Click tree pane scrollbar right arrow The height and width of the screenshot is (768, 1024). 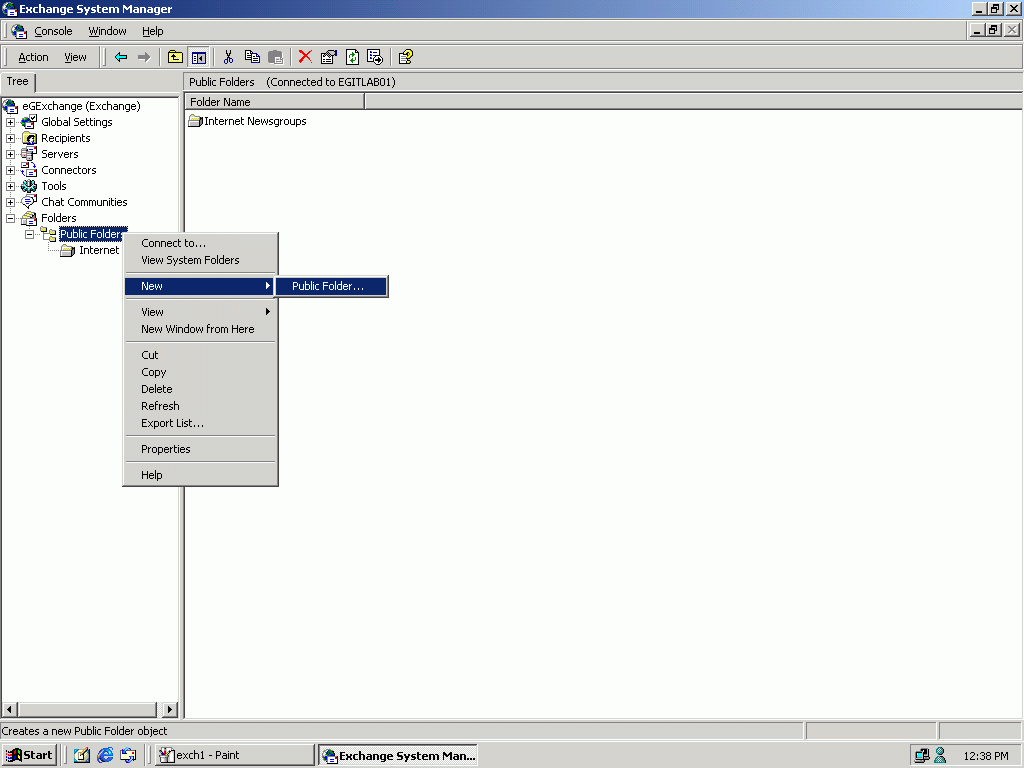(x=170, y=709)
